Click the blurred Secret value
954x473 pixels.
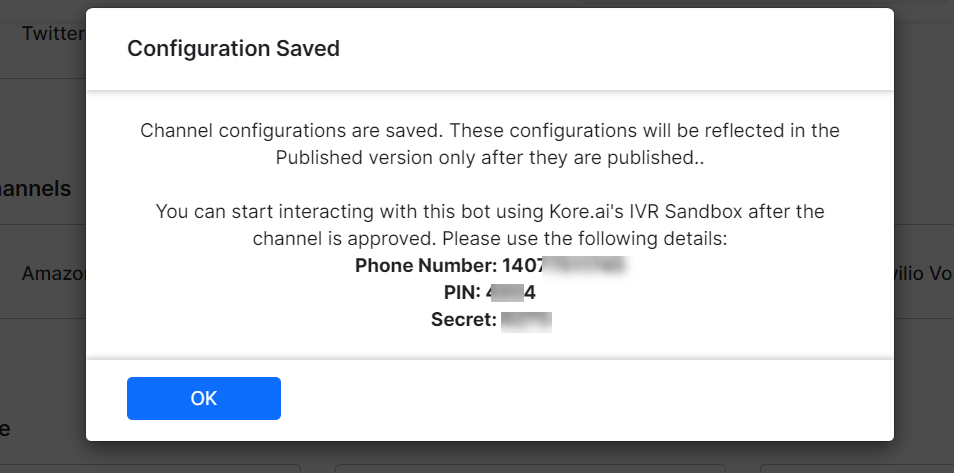coord(526,320)
